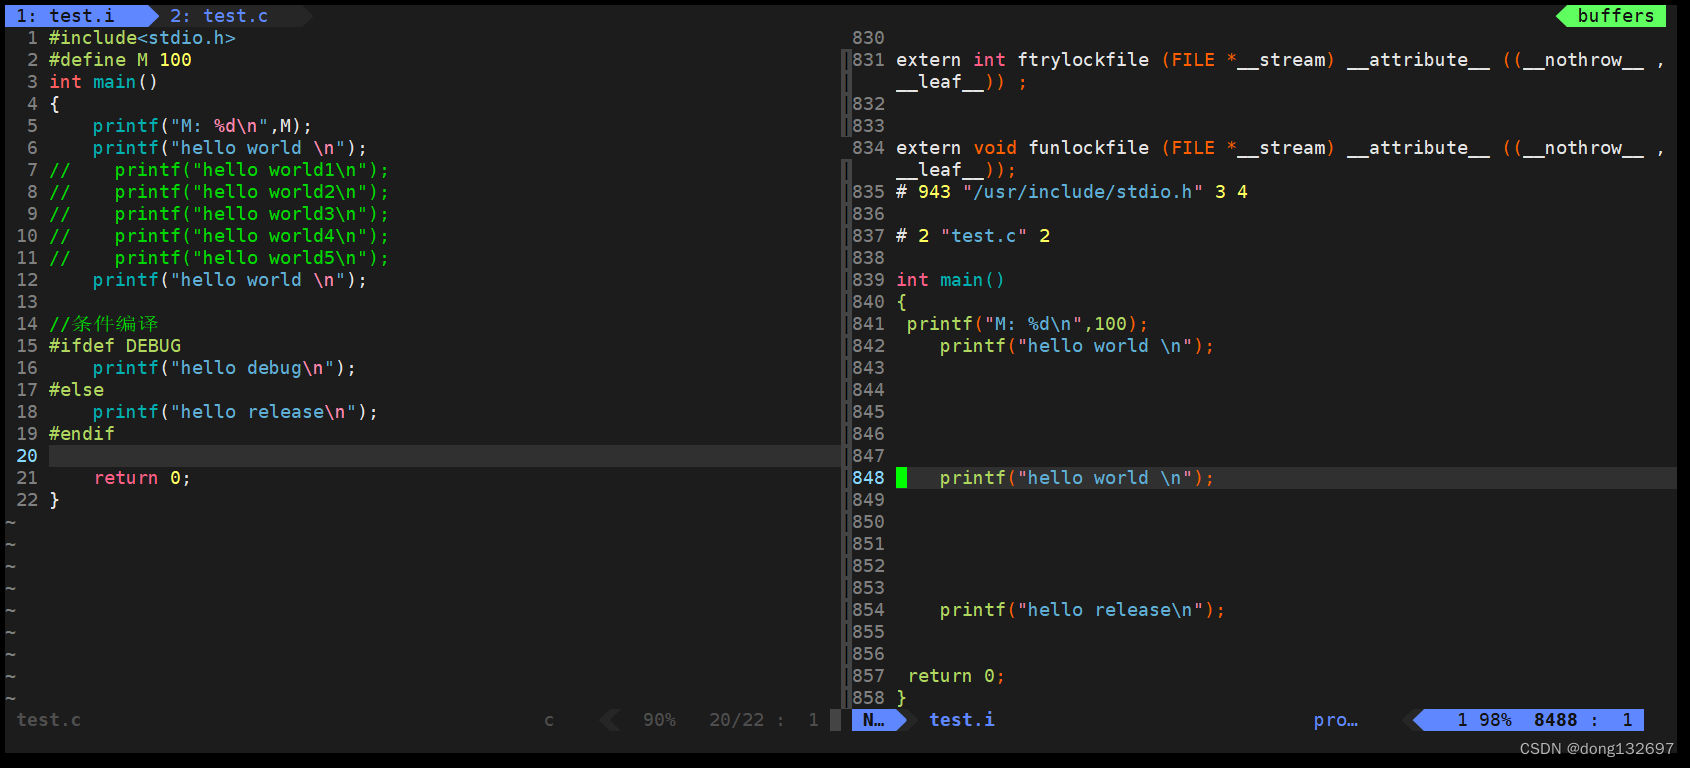The image size is (1690, 768).
Task: Click the left pane hello release line
Action: coord(235,412)
